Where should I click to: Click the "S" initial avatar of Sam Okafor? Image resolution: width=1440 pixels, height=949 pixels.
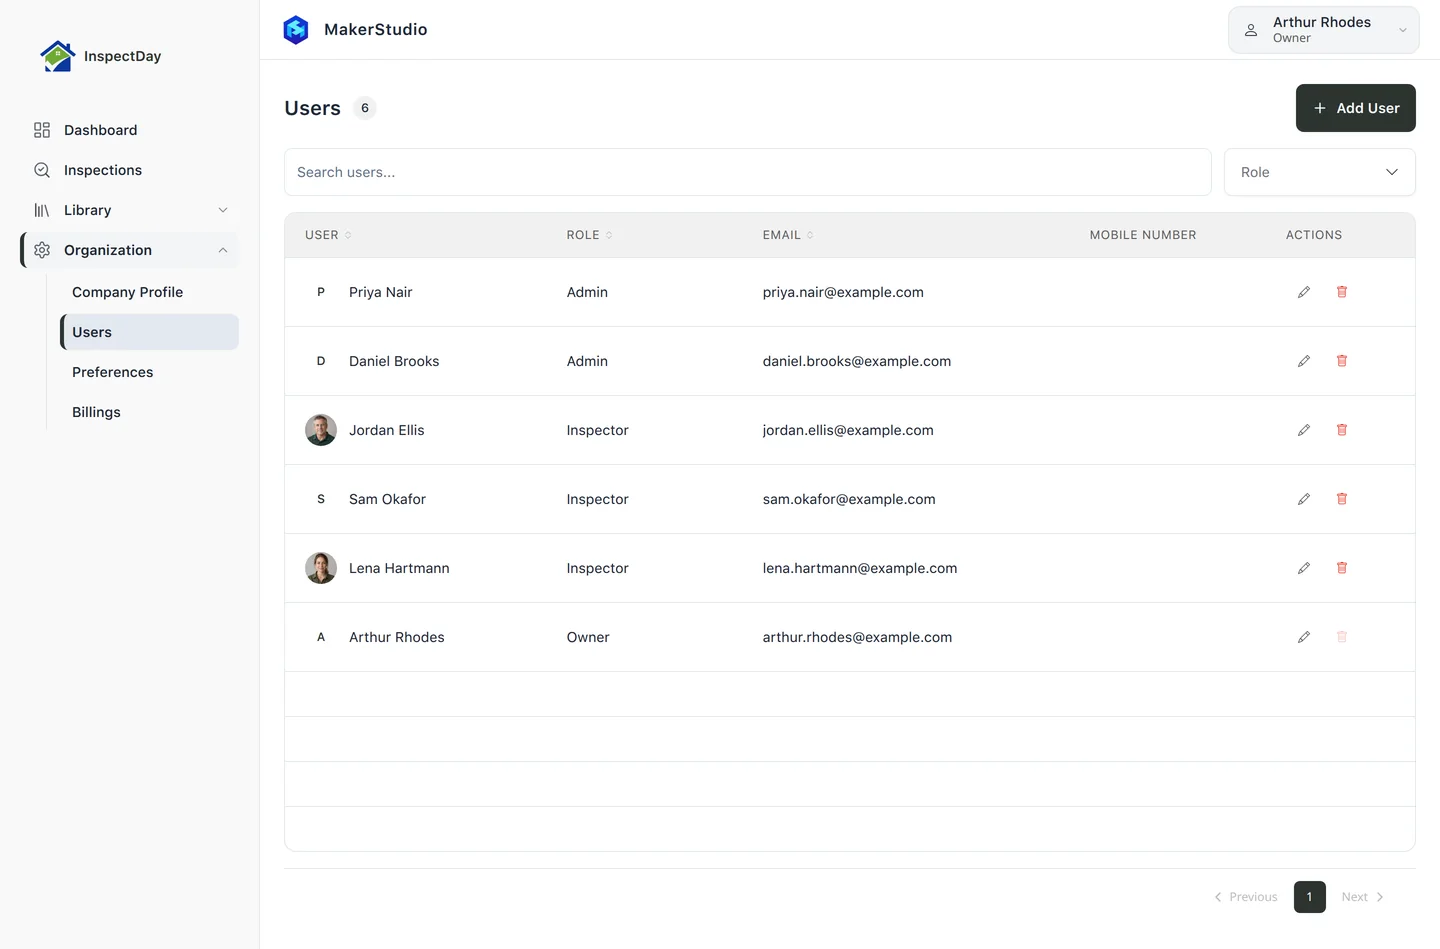coord(321,499)
